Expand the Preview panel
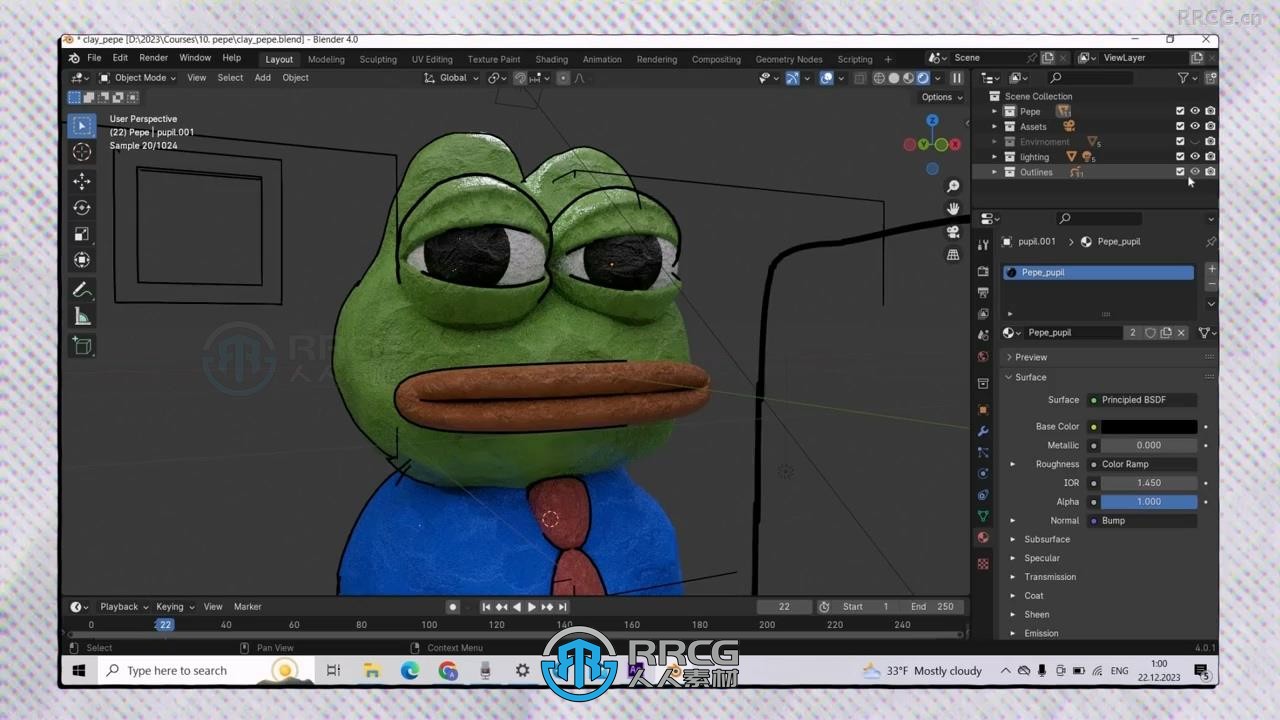The height and width of the screenshot is (720, 1280). tap(1031, 357)
